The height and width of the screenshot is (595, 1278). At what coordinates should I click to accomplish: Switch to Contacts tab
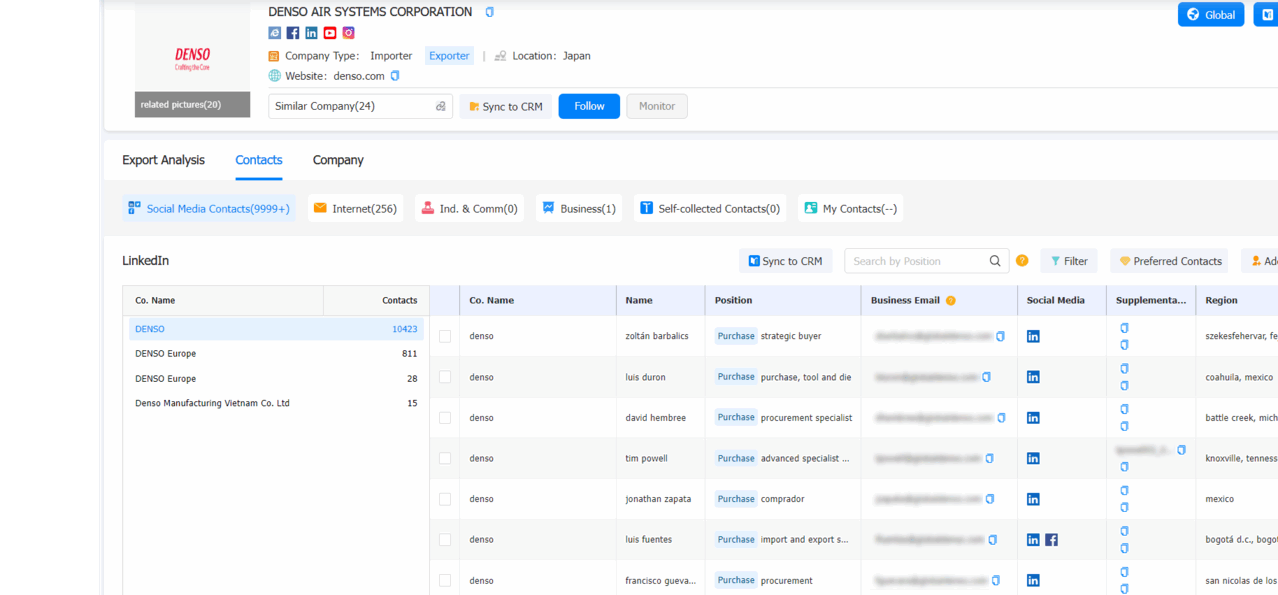tap(259, 160)
